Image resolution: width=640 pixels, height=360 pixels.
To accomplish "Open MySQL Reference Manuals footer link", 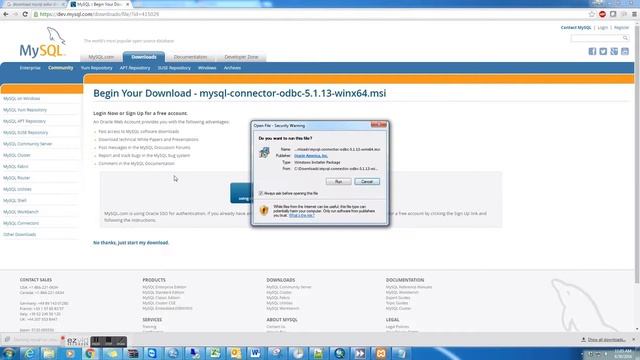I will point(409,287).
